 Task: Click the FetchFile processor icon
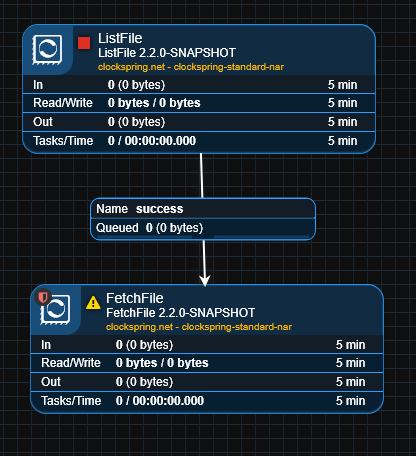[56, 310]
